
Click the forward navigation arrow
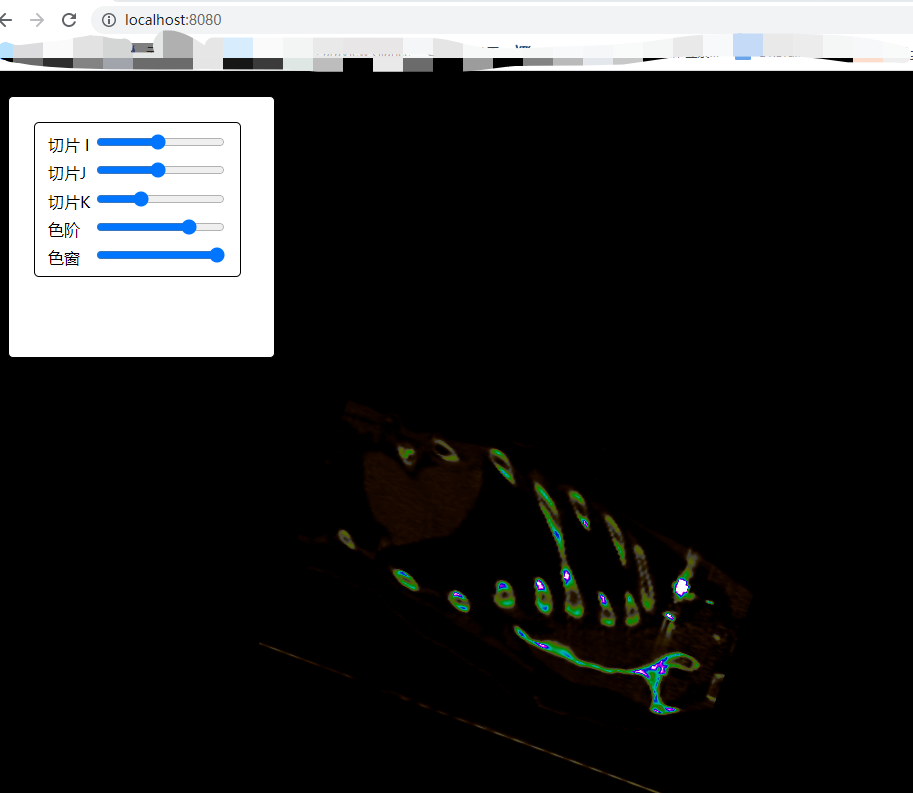point(37,19)
